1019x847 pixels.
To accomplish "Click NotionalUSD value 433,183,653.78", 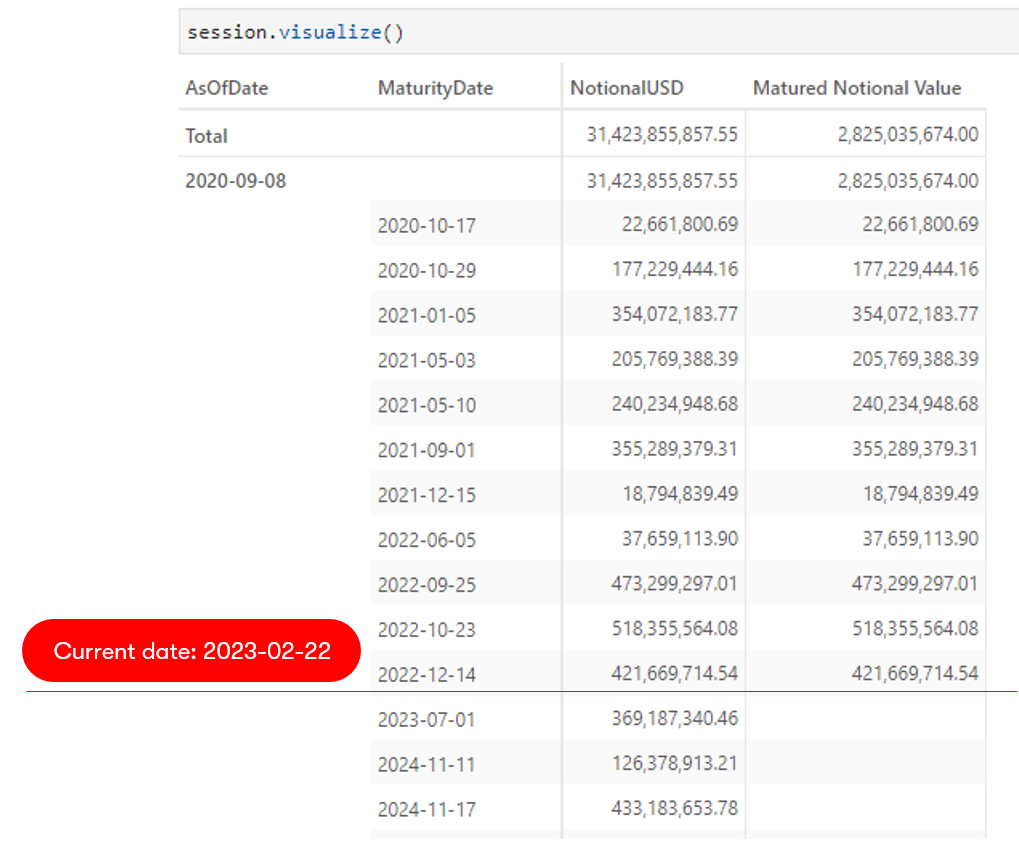I will click(675, 808).
